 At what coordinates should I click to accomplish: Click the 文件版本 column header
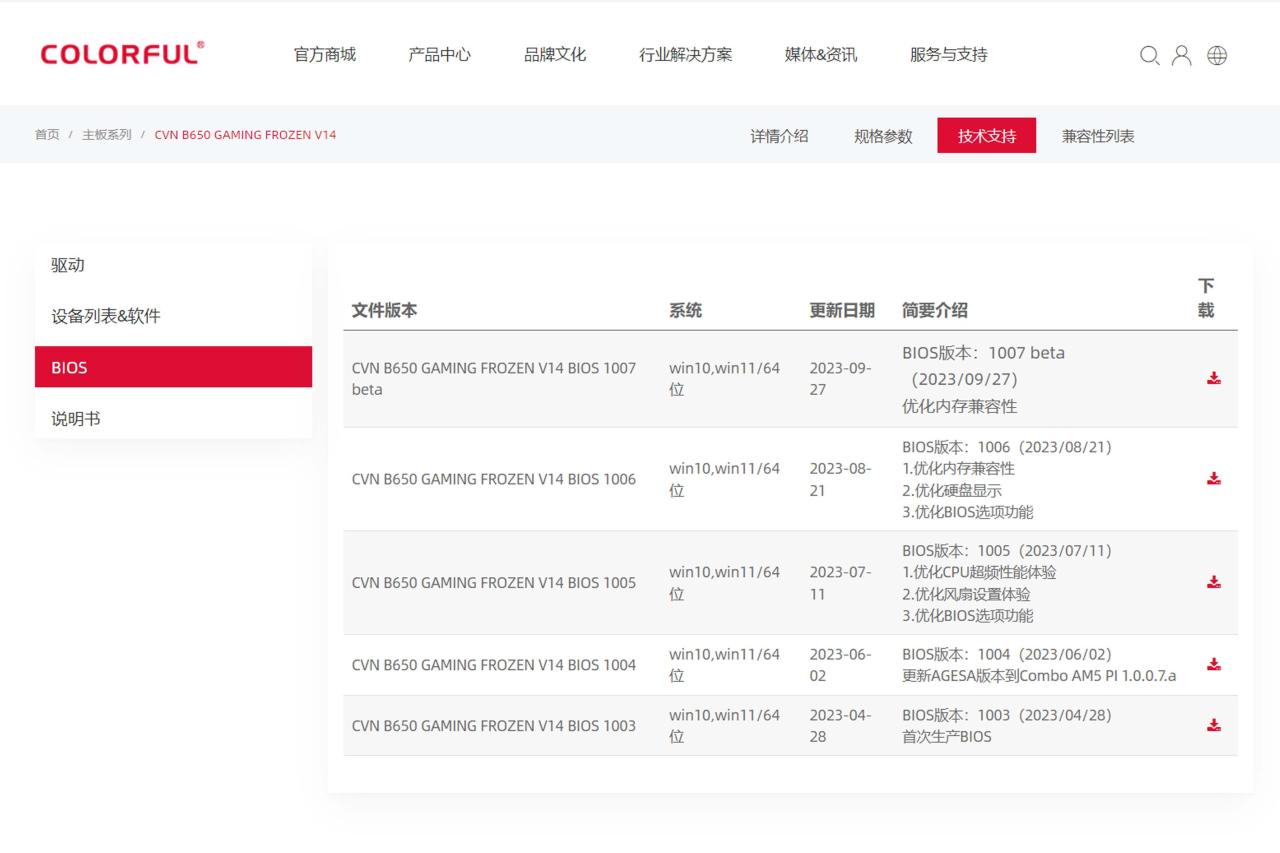point(384,310)
